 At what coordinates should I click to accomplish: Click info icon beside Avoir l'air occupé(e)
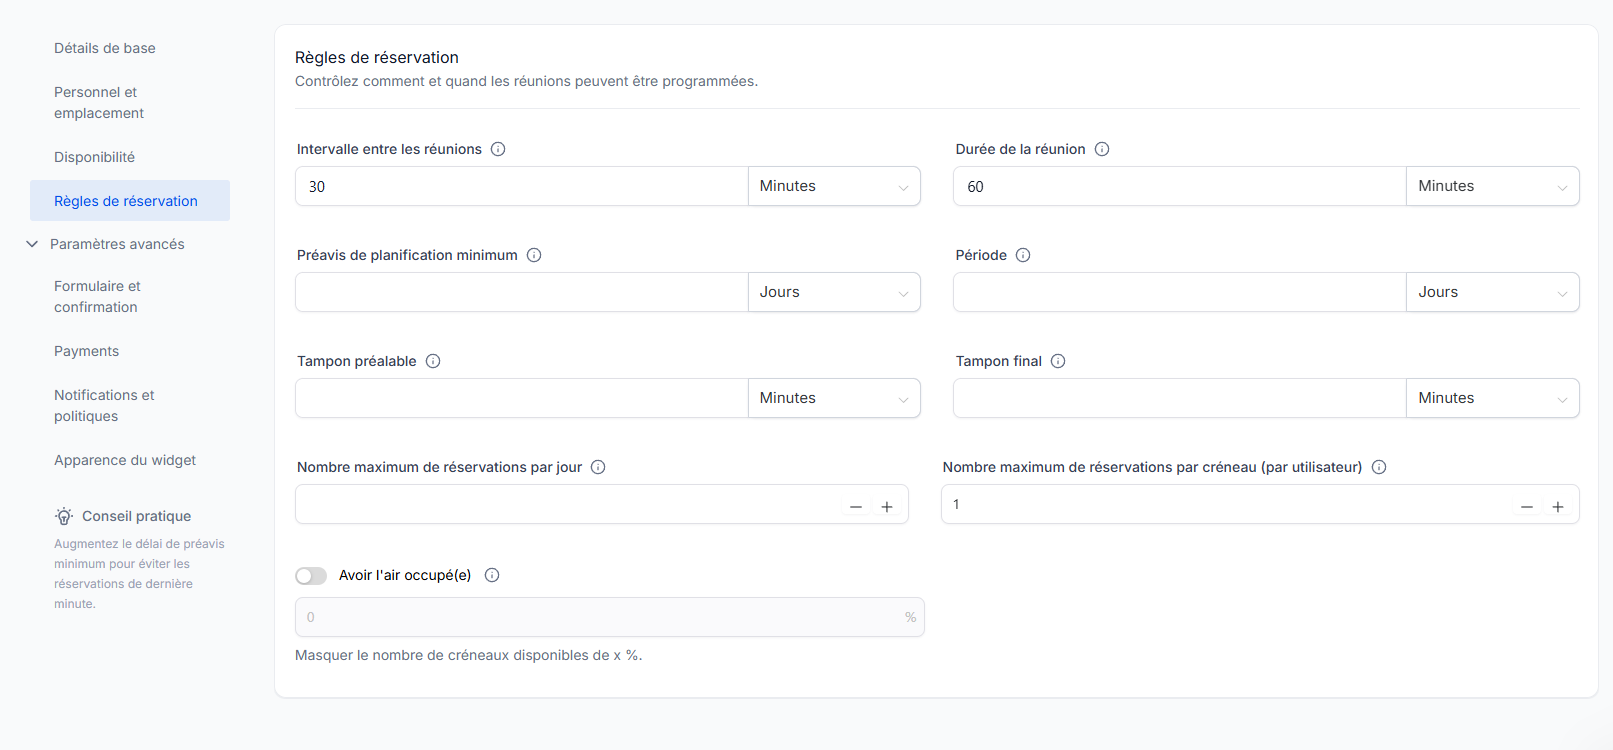click(492, 575)
